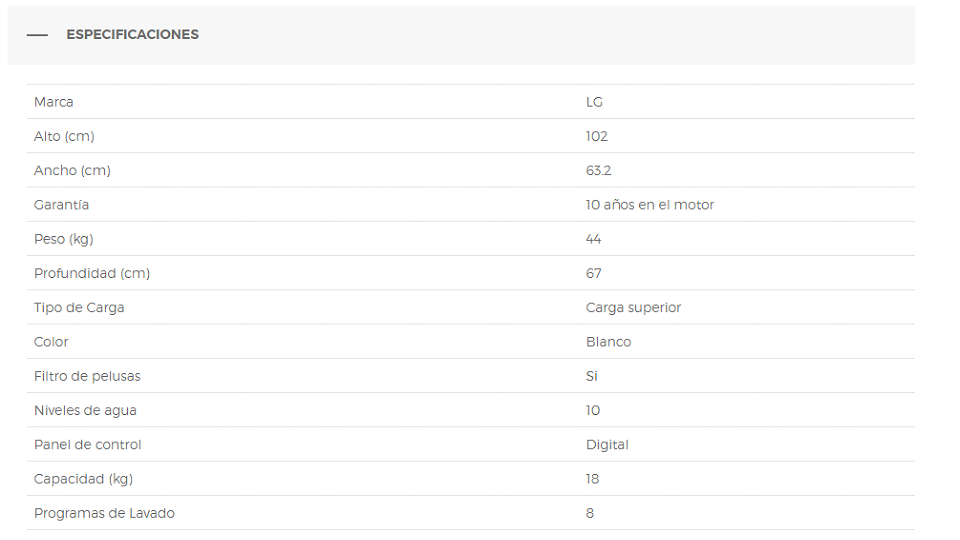Image resolution: width=960 pixels, height=540 pixels.
Task: Select the Garantía row label
Action: 61,205
